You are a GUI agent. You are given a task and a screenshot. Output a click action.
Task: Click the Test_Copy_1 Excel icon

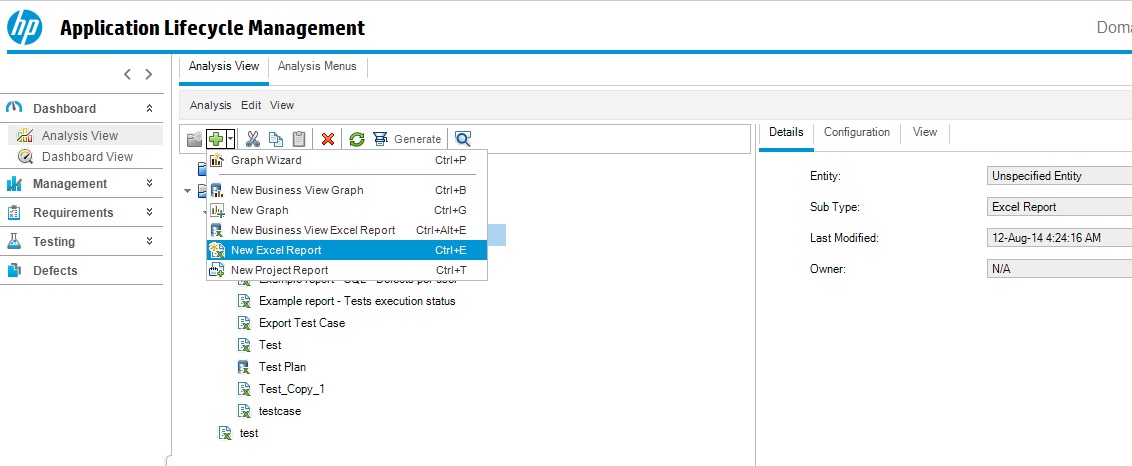[245, 389]
